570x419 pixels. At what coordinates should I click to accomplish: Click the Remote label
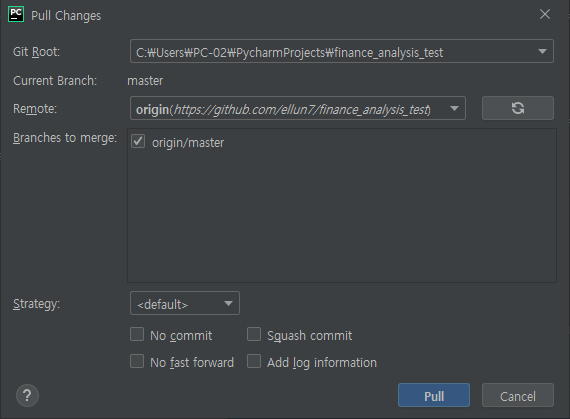[35, 109]
